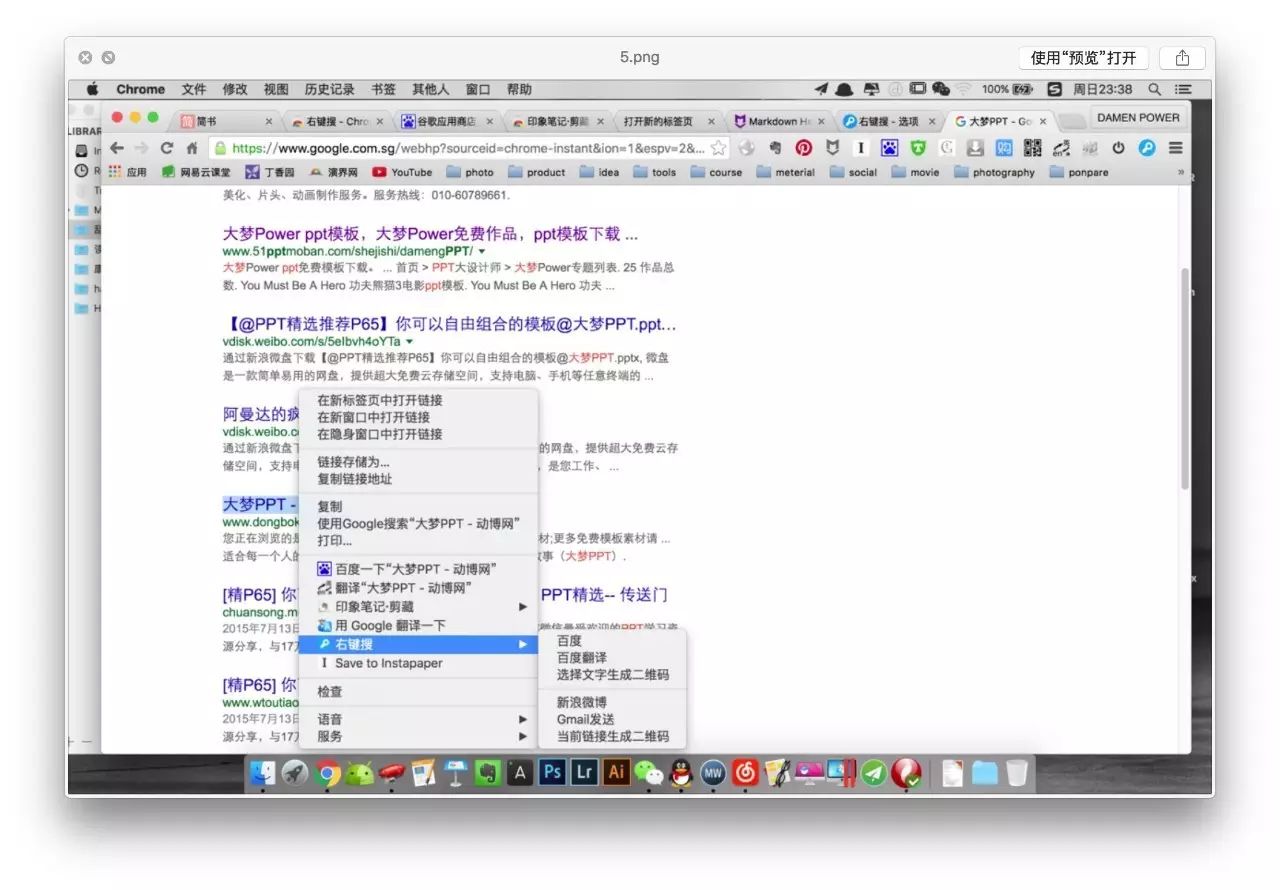1280x890 pixels.
Task: Open 网易云课堂 bookmark
Action: (196, 172)
